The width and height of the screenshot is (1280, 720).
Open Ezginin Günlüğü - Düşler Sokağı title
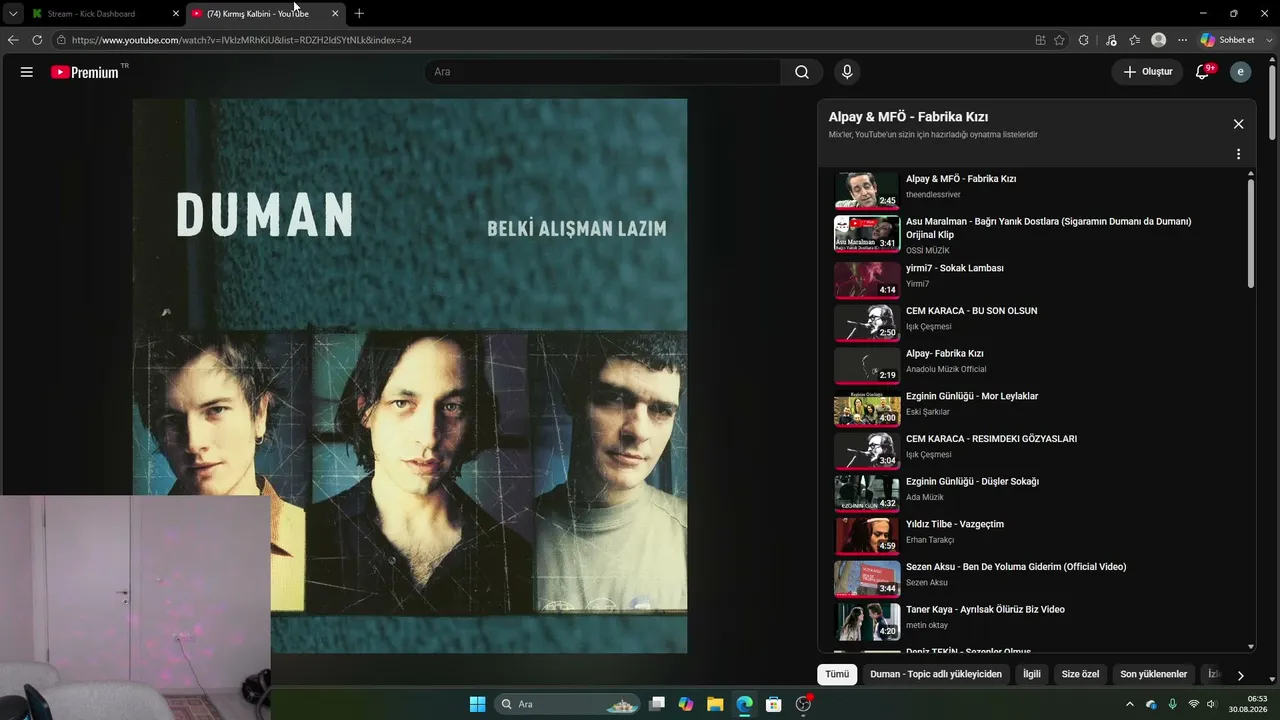972,481
